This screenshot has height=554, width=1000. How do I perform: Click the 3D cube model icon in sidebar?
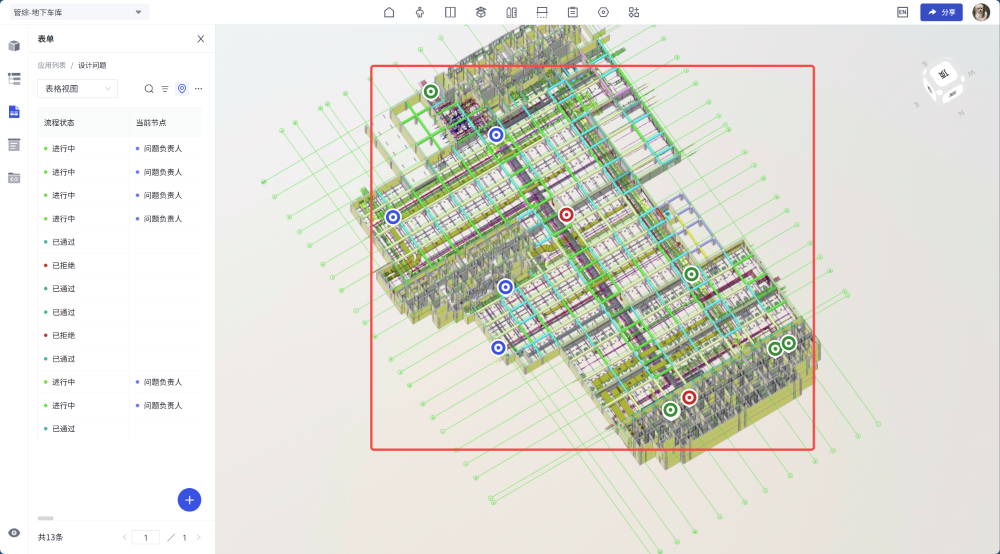[14, 46]
